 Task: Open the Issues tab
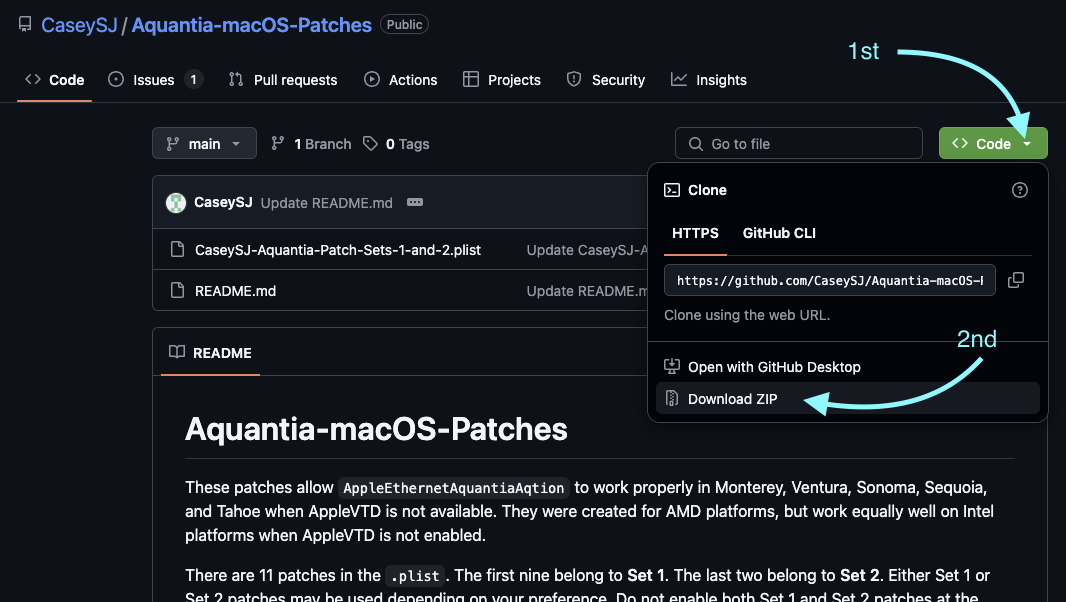pyautogui.click(x=155, y=80)
